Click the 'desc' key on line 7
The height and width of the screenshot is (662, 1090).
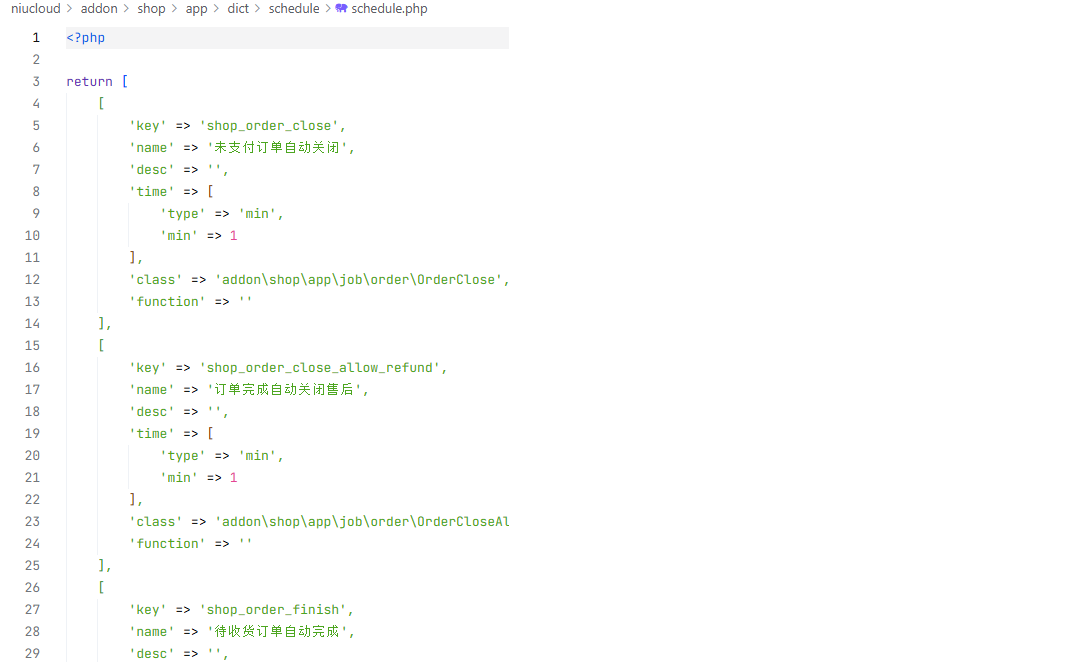[x=152, y=170]
